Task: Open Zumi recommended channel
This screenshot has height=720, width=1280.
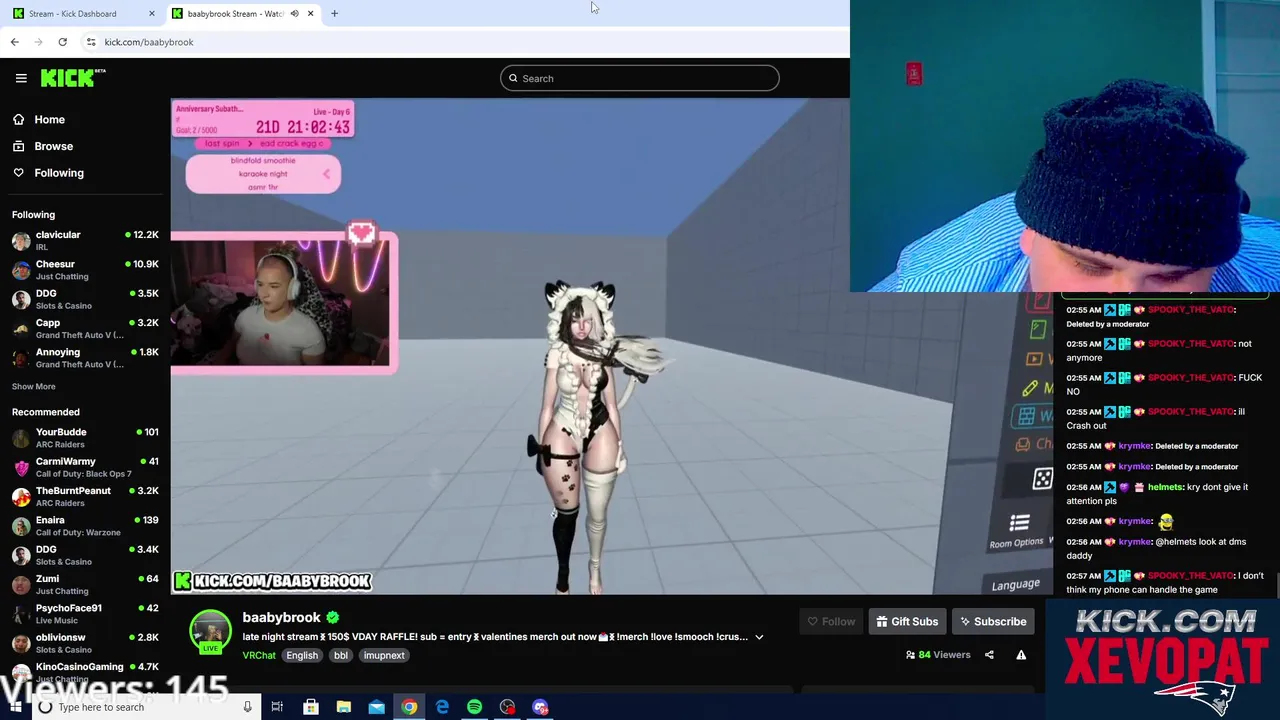Action: point(85,584)
